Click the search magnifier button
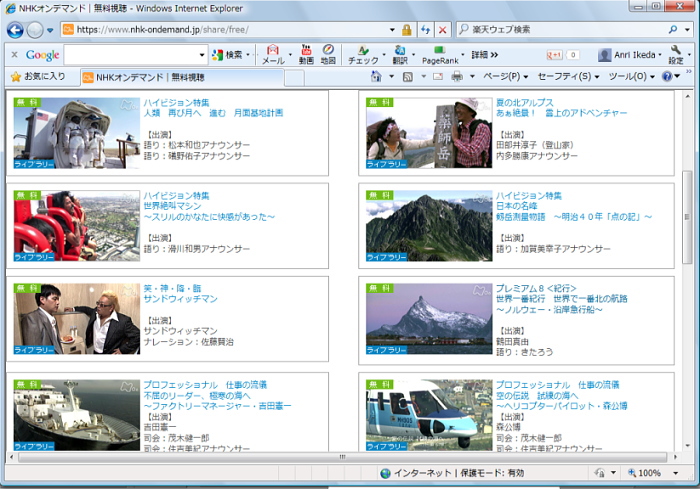This screenshot has height=489, width=700. (x=673, y=29)
